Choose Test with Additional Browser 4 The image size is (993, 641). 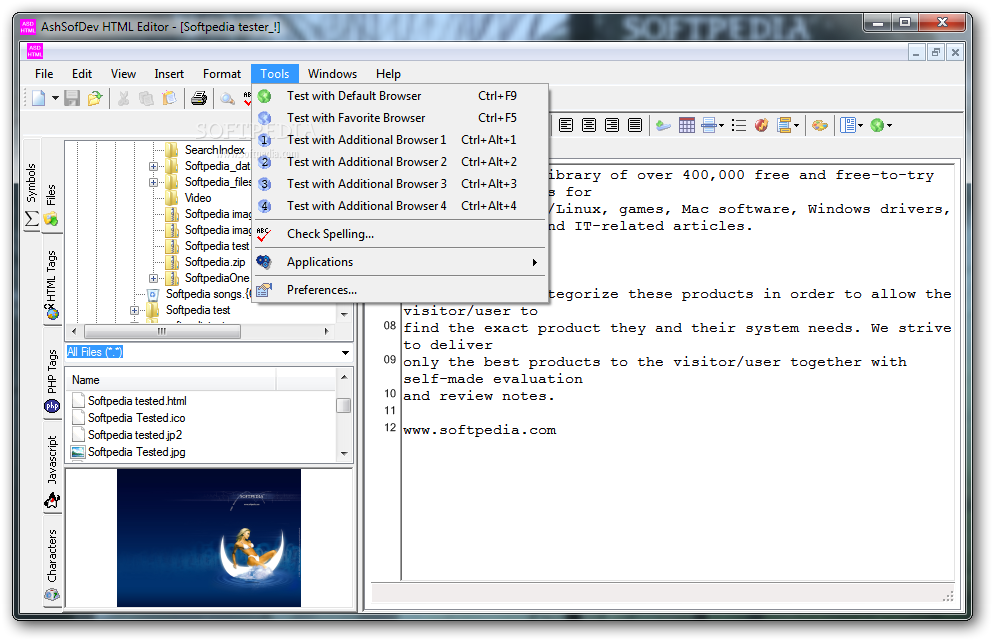click(400, 206)
